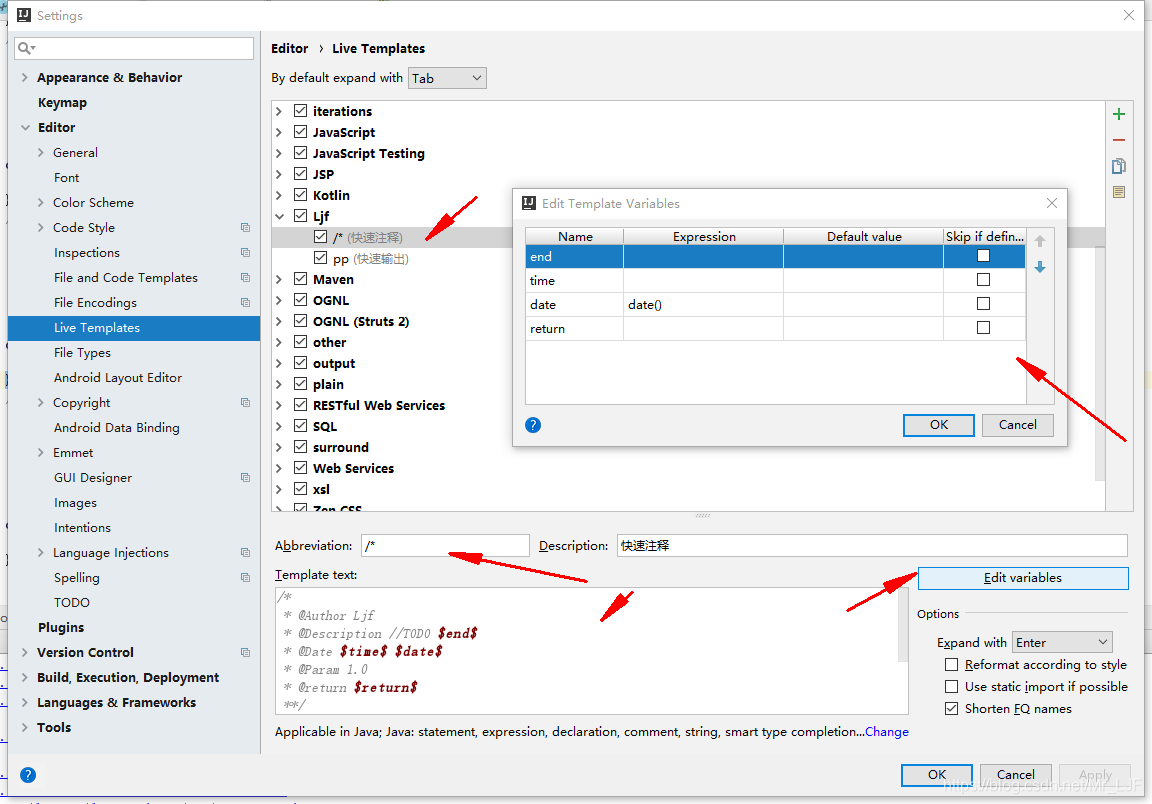Expand the SQL template group

point(279,427)
